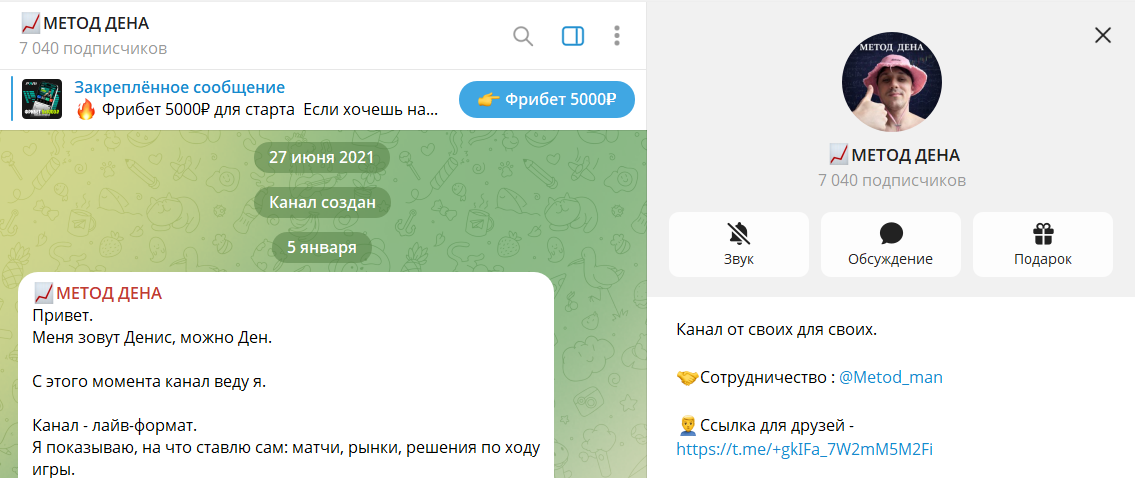
Task: Mute sound with the Звук button
Action: [738, 244]
